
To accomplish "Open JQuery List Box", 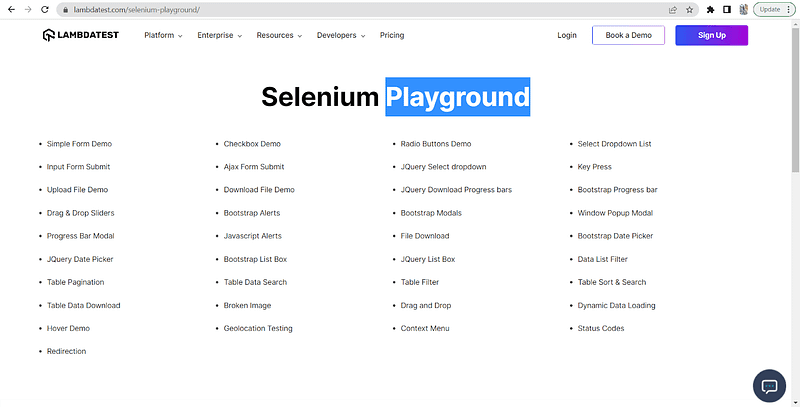I will [x=428, y=259].
